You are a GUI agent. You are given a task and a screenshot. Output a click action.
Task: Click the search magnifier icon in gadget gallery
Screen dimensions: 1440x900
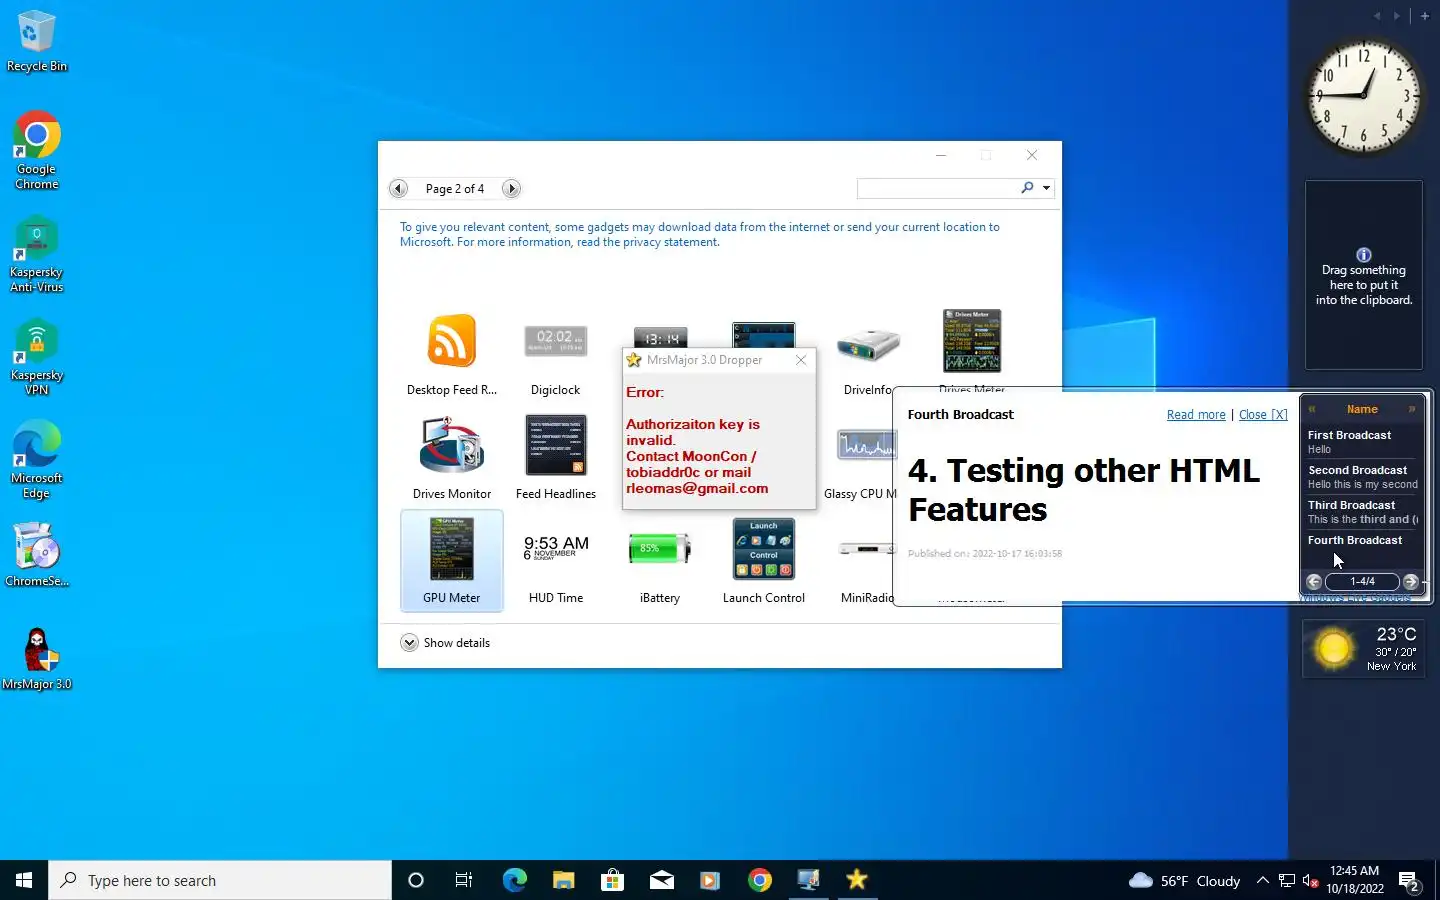click(x=1027, y=188)
